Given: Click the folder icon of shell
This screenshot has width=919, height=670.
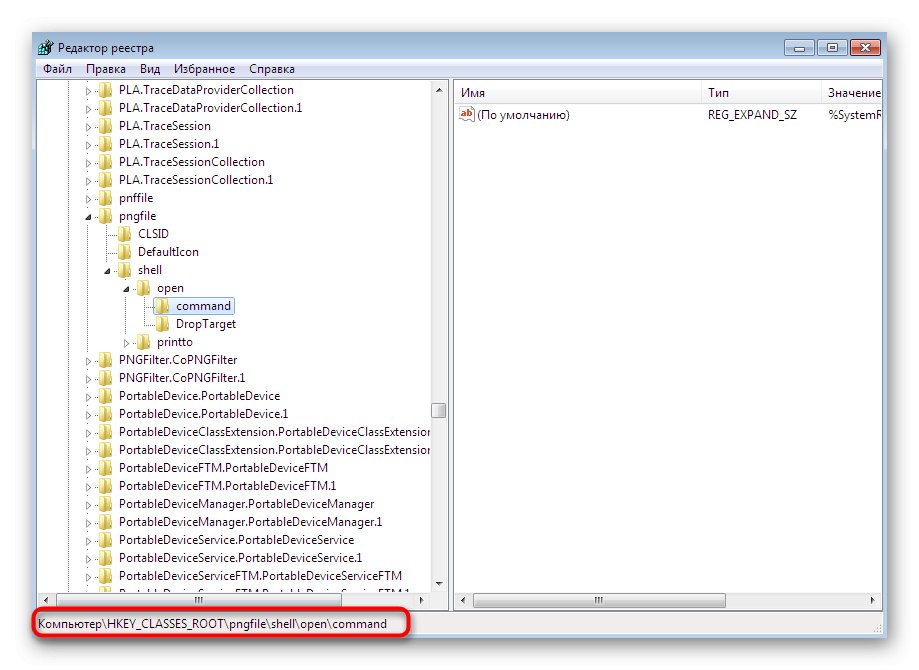Looking at the screenshot, I should [124, 270].
